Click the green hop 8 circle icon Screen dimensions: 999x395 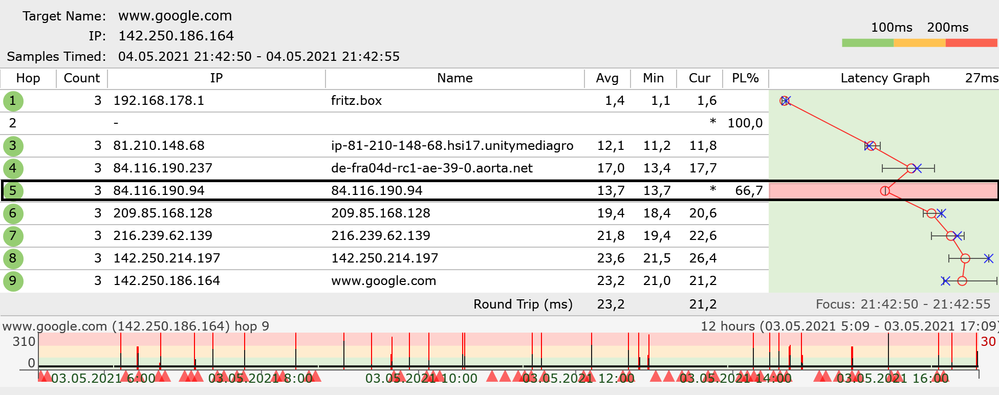point(13,258)
